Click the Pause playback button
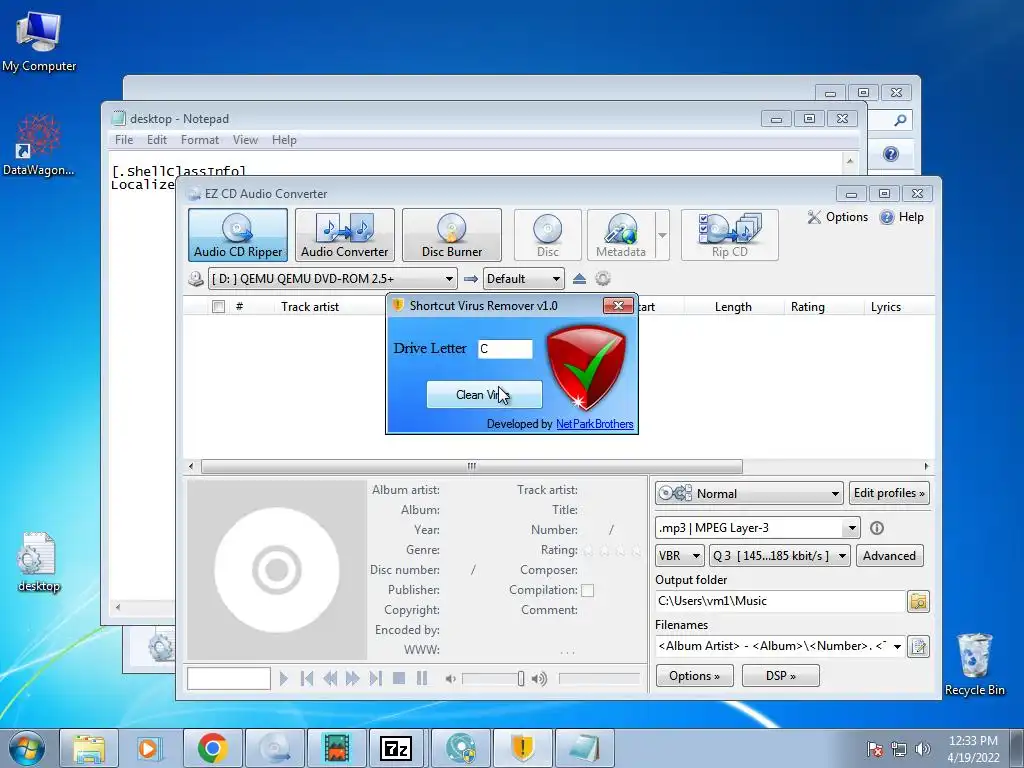 pos(422,679)
